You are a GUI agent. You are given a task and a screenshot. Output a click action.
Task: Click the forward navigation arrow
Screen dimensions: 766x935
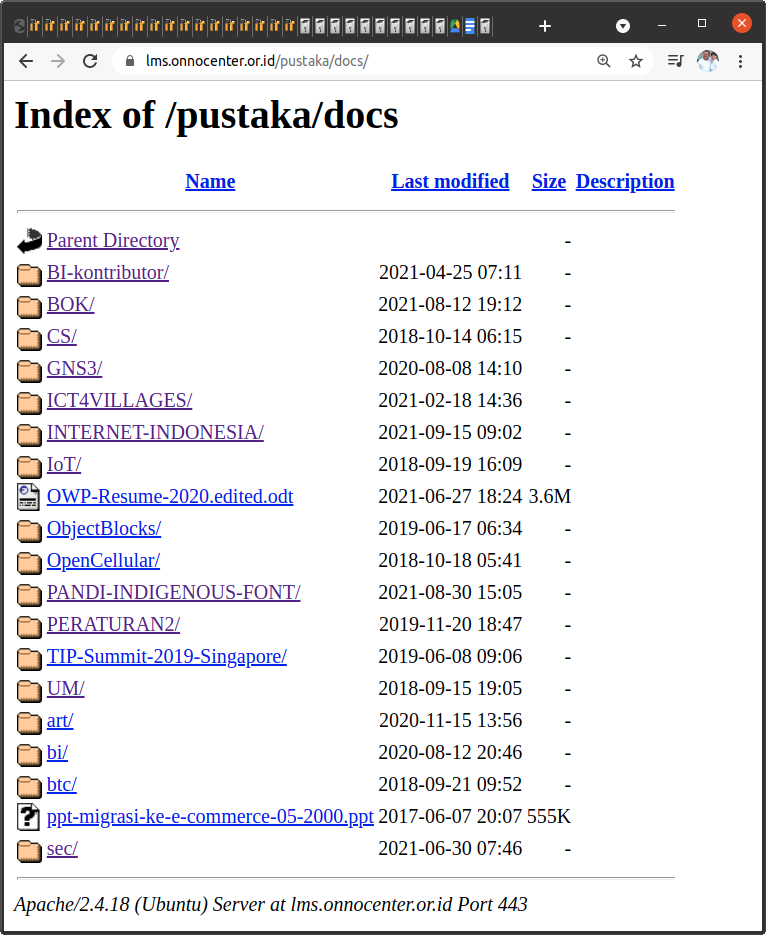(58, 61)
